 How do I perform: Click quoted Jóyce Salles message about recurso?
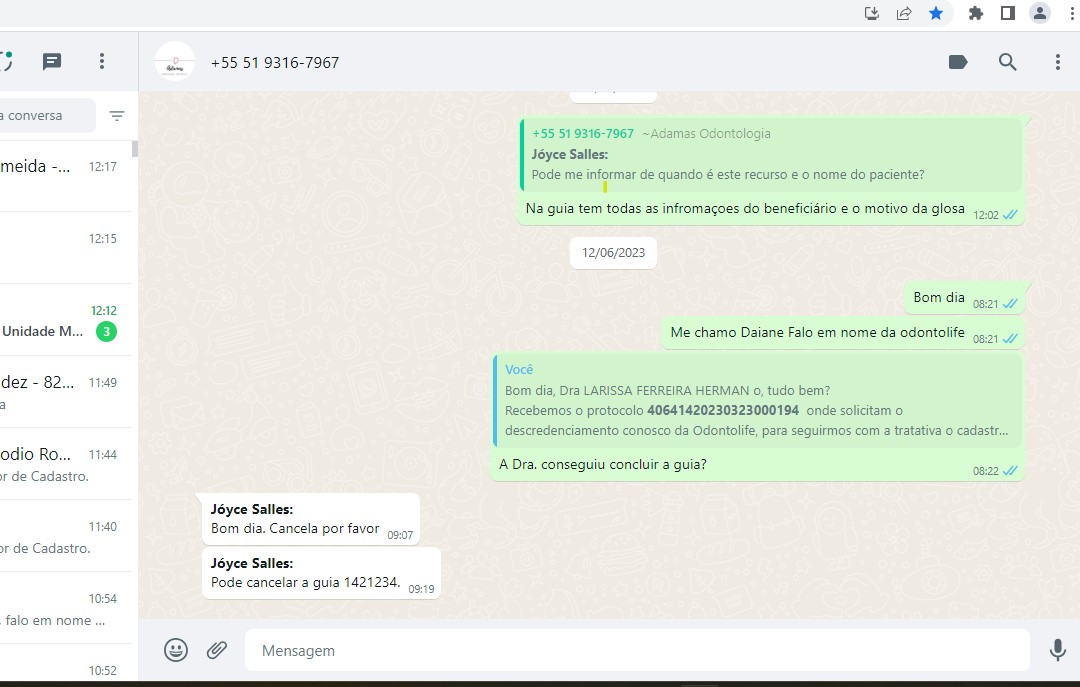(x=771, y=155)
